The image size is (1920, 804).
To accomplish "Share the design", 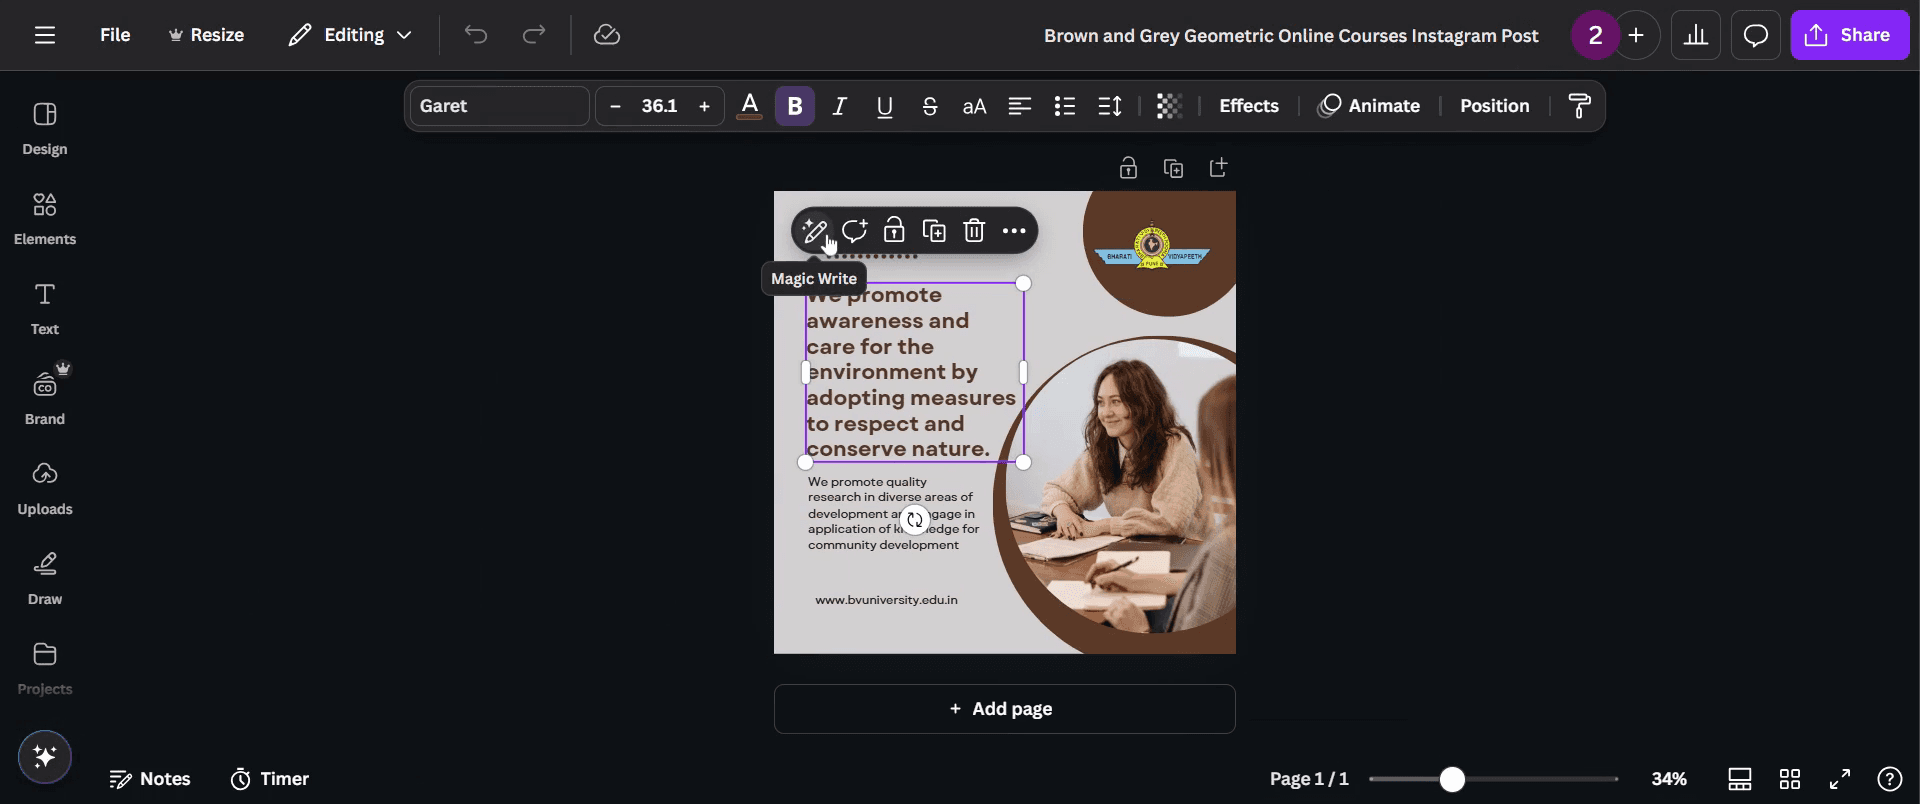I will (x=1849, y=35).
